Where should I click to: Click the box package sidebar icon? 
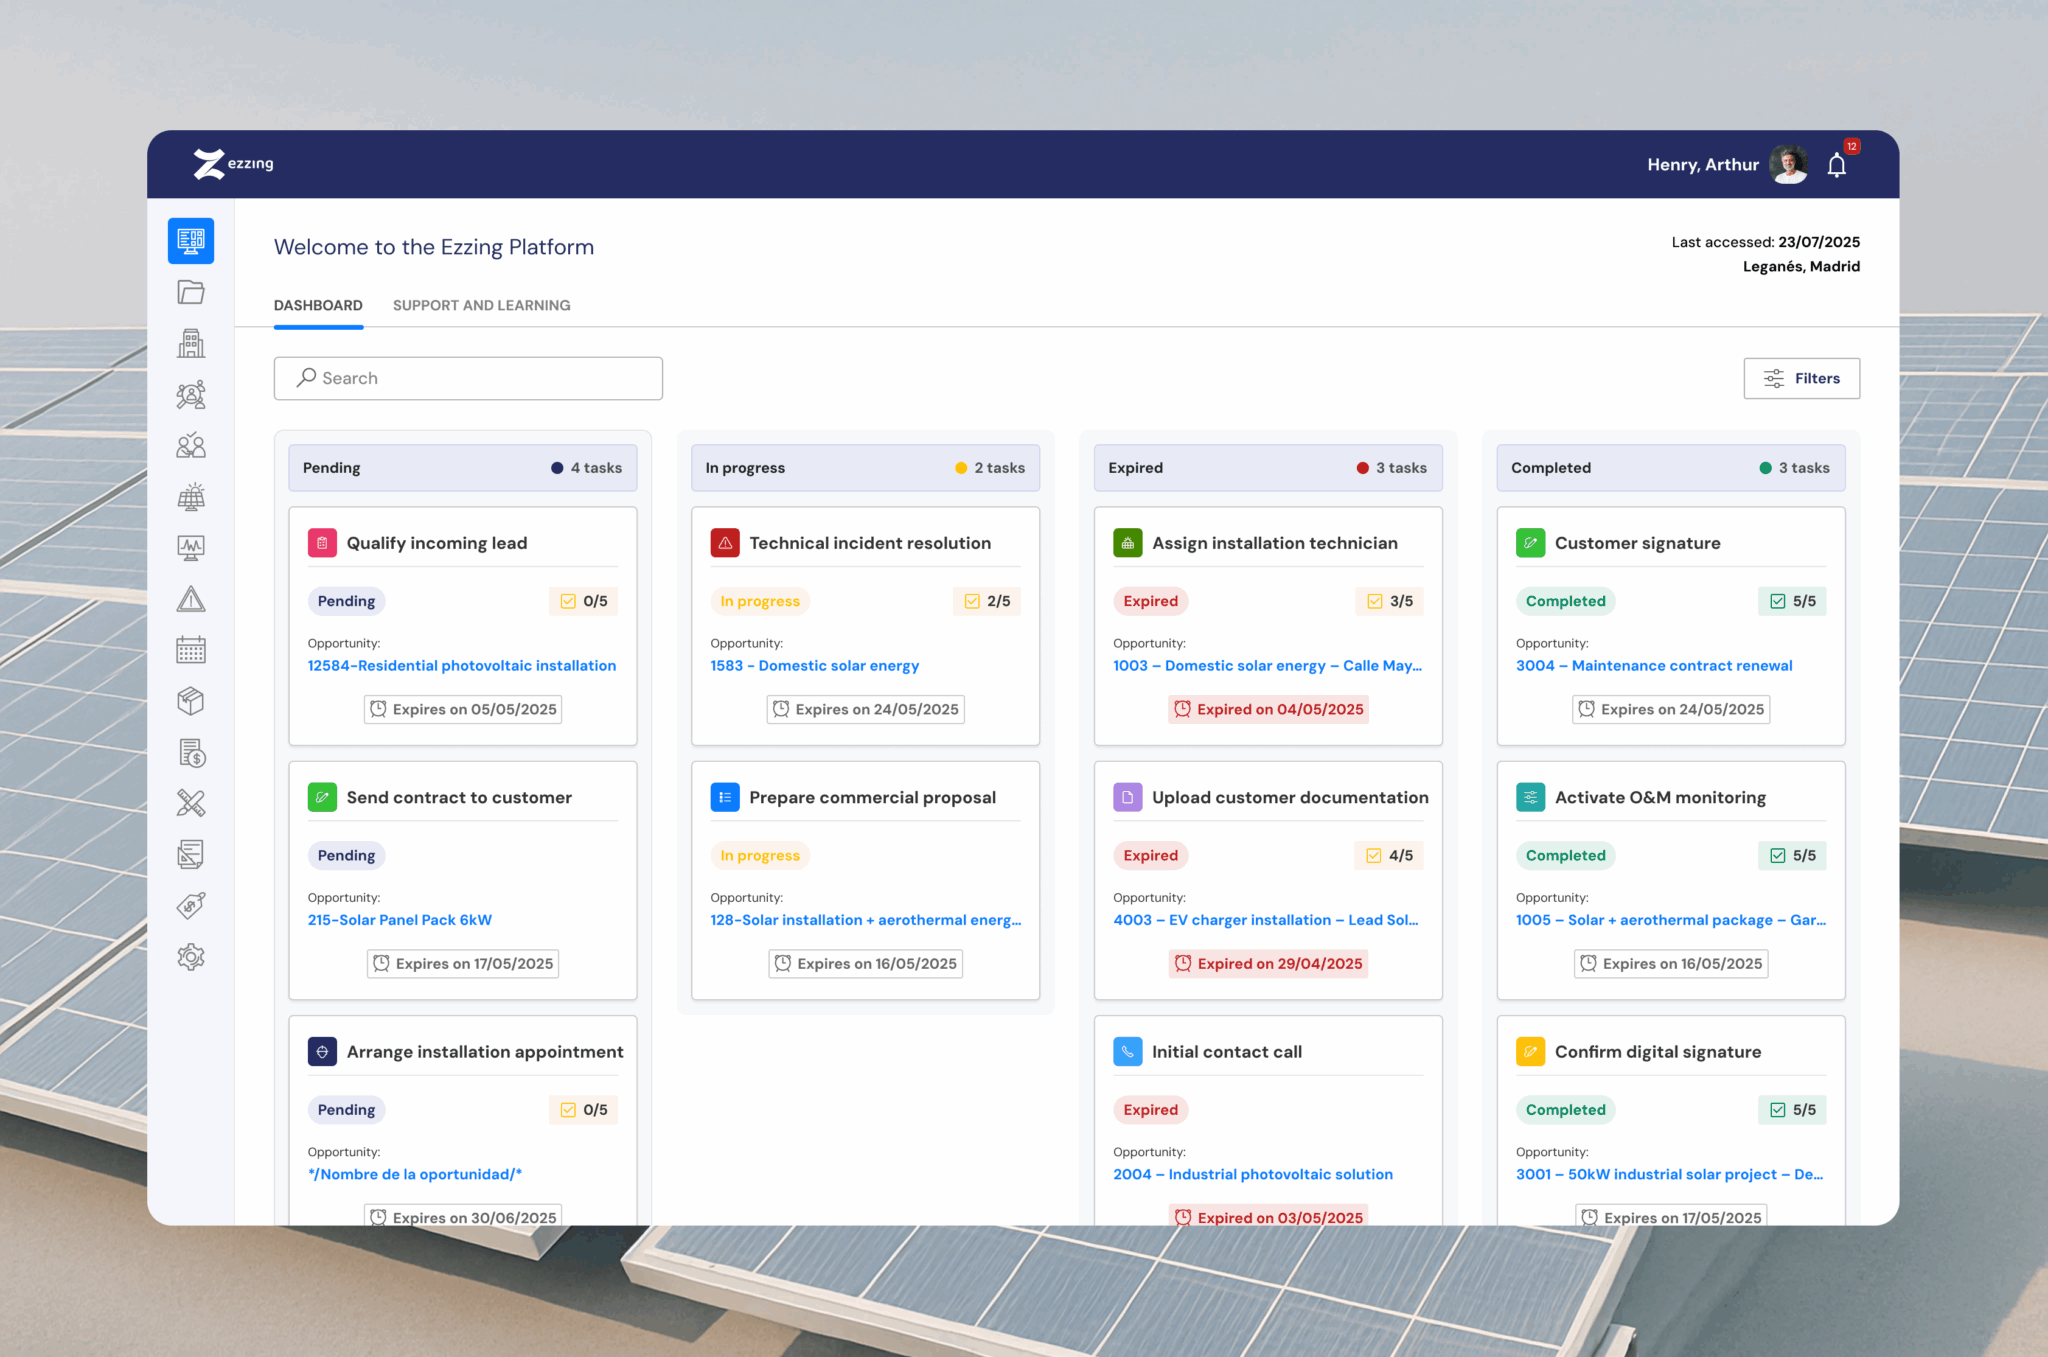[191, 701]
